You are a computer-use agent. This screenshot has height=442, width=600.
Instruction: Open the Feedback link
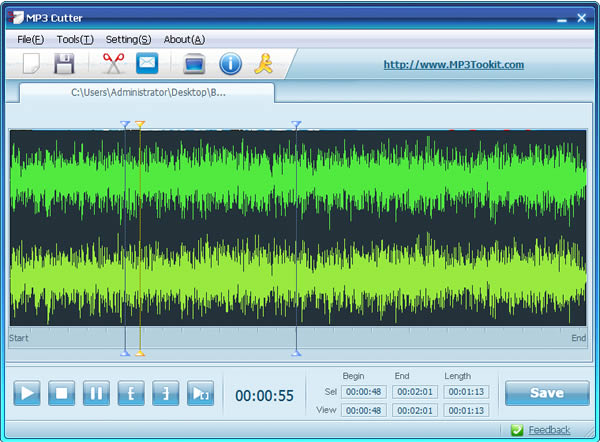[x=549, y=430]
